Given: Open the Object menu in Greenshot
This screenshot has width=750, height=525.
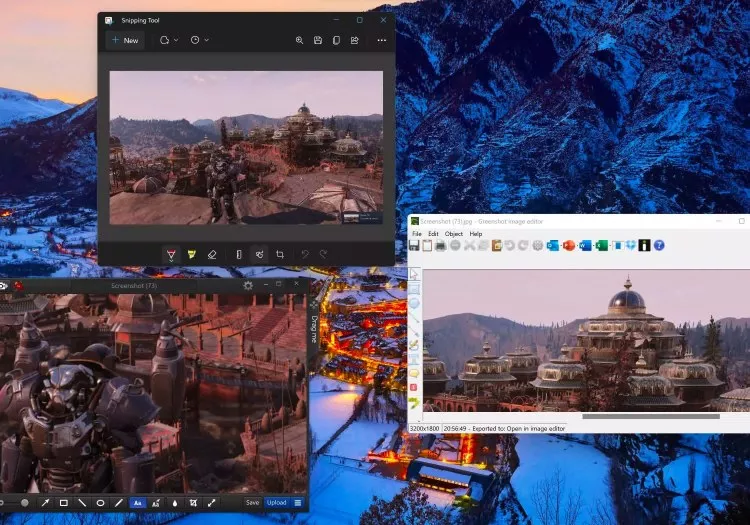Looking at the screenshot, I should pyautogui.click(x=453, y=233).
